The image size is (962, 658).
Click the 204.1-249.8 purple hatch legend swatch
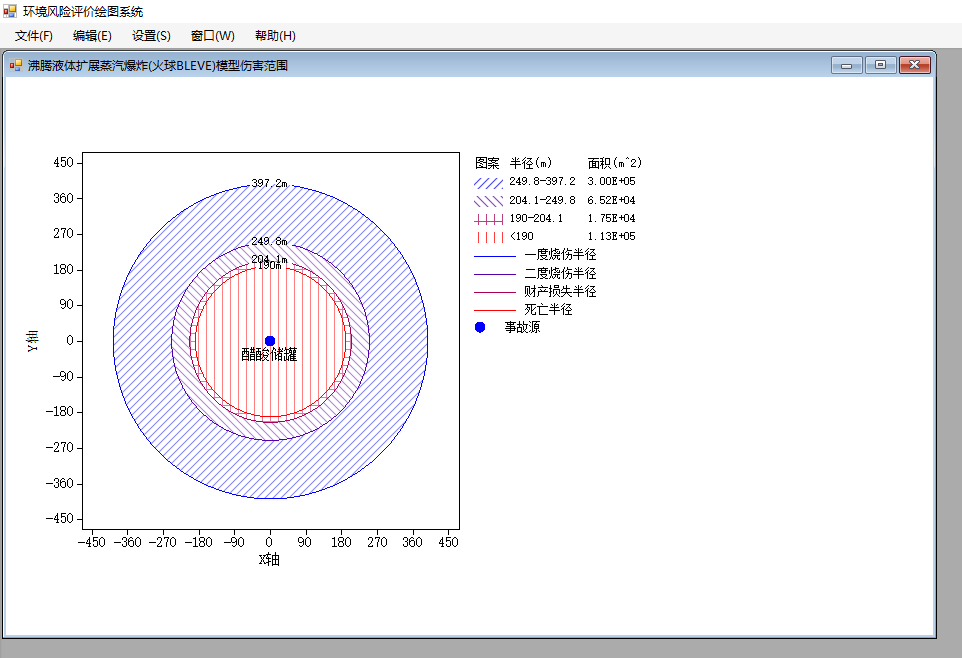coord(488,201)
